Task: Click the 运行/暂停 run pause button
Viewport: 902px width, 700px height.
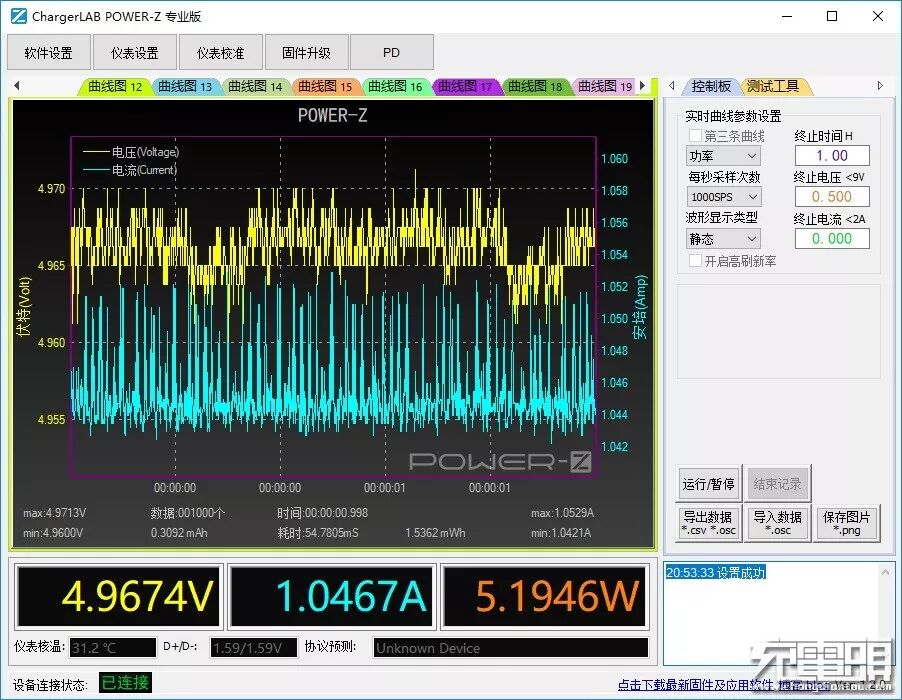Action: [x=709, y=484]
